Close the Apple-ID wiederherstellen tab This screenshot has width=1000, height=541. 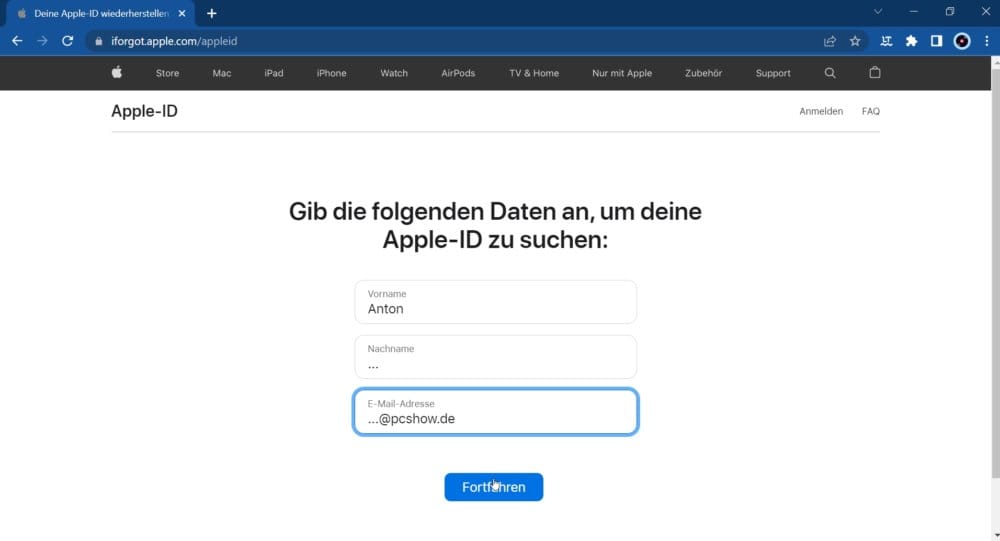pyautogui.click(x=182, y=13)
